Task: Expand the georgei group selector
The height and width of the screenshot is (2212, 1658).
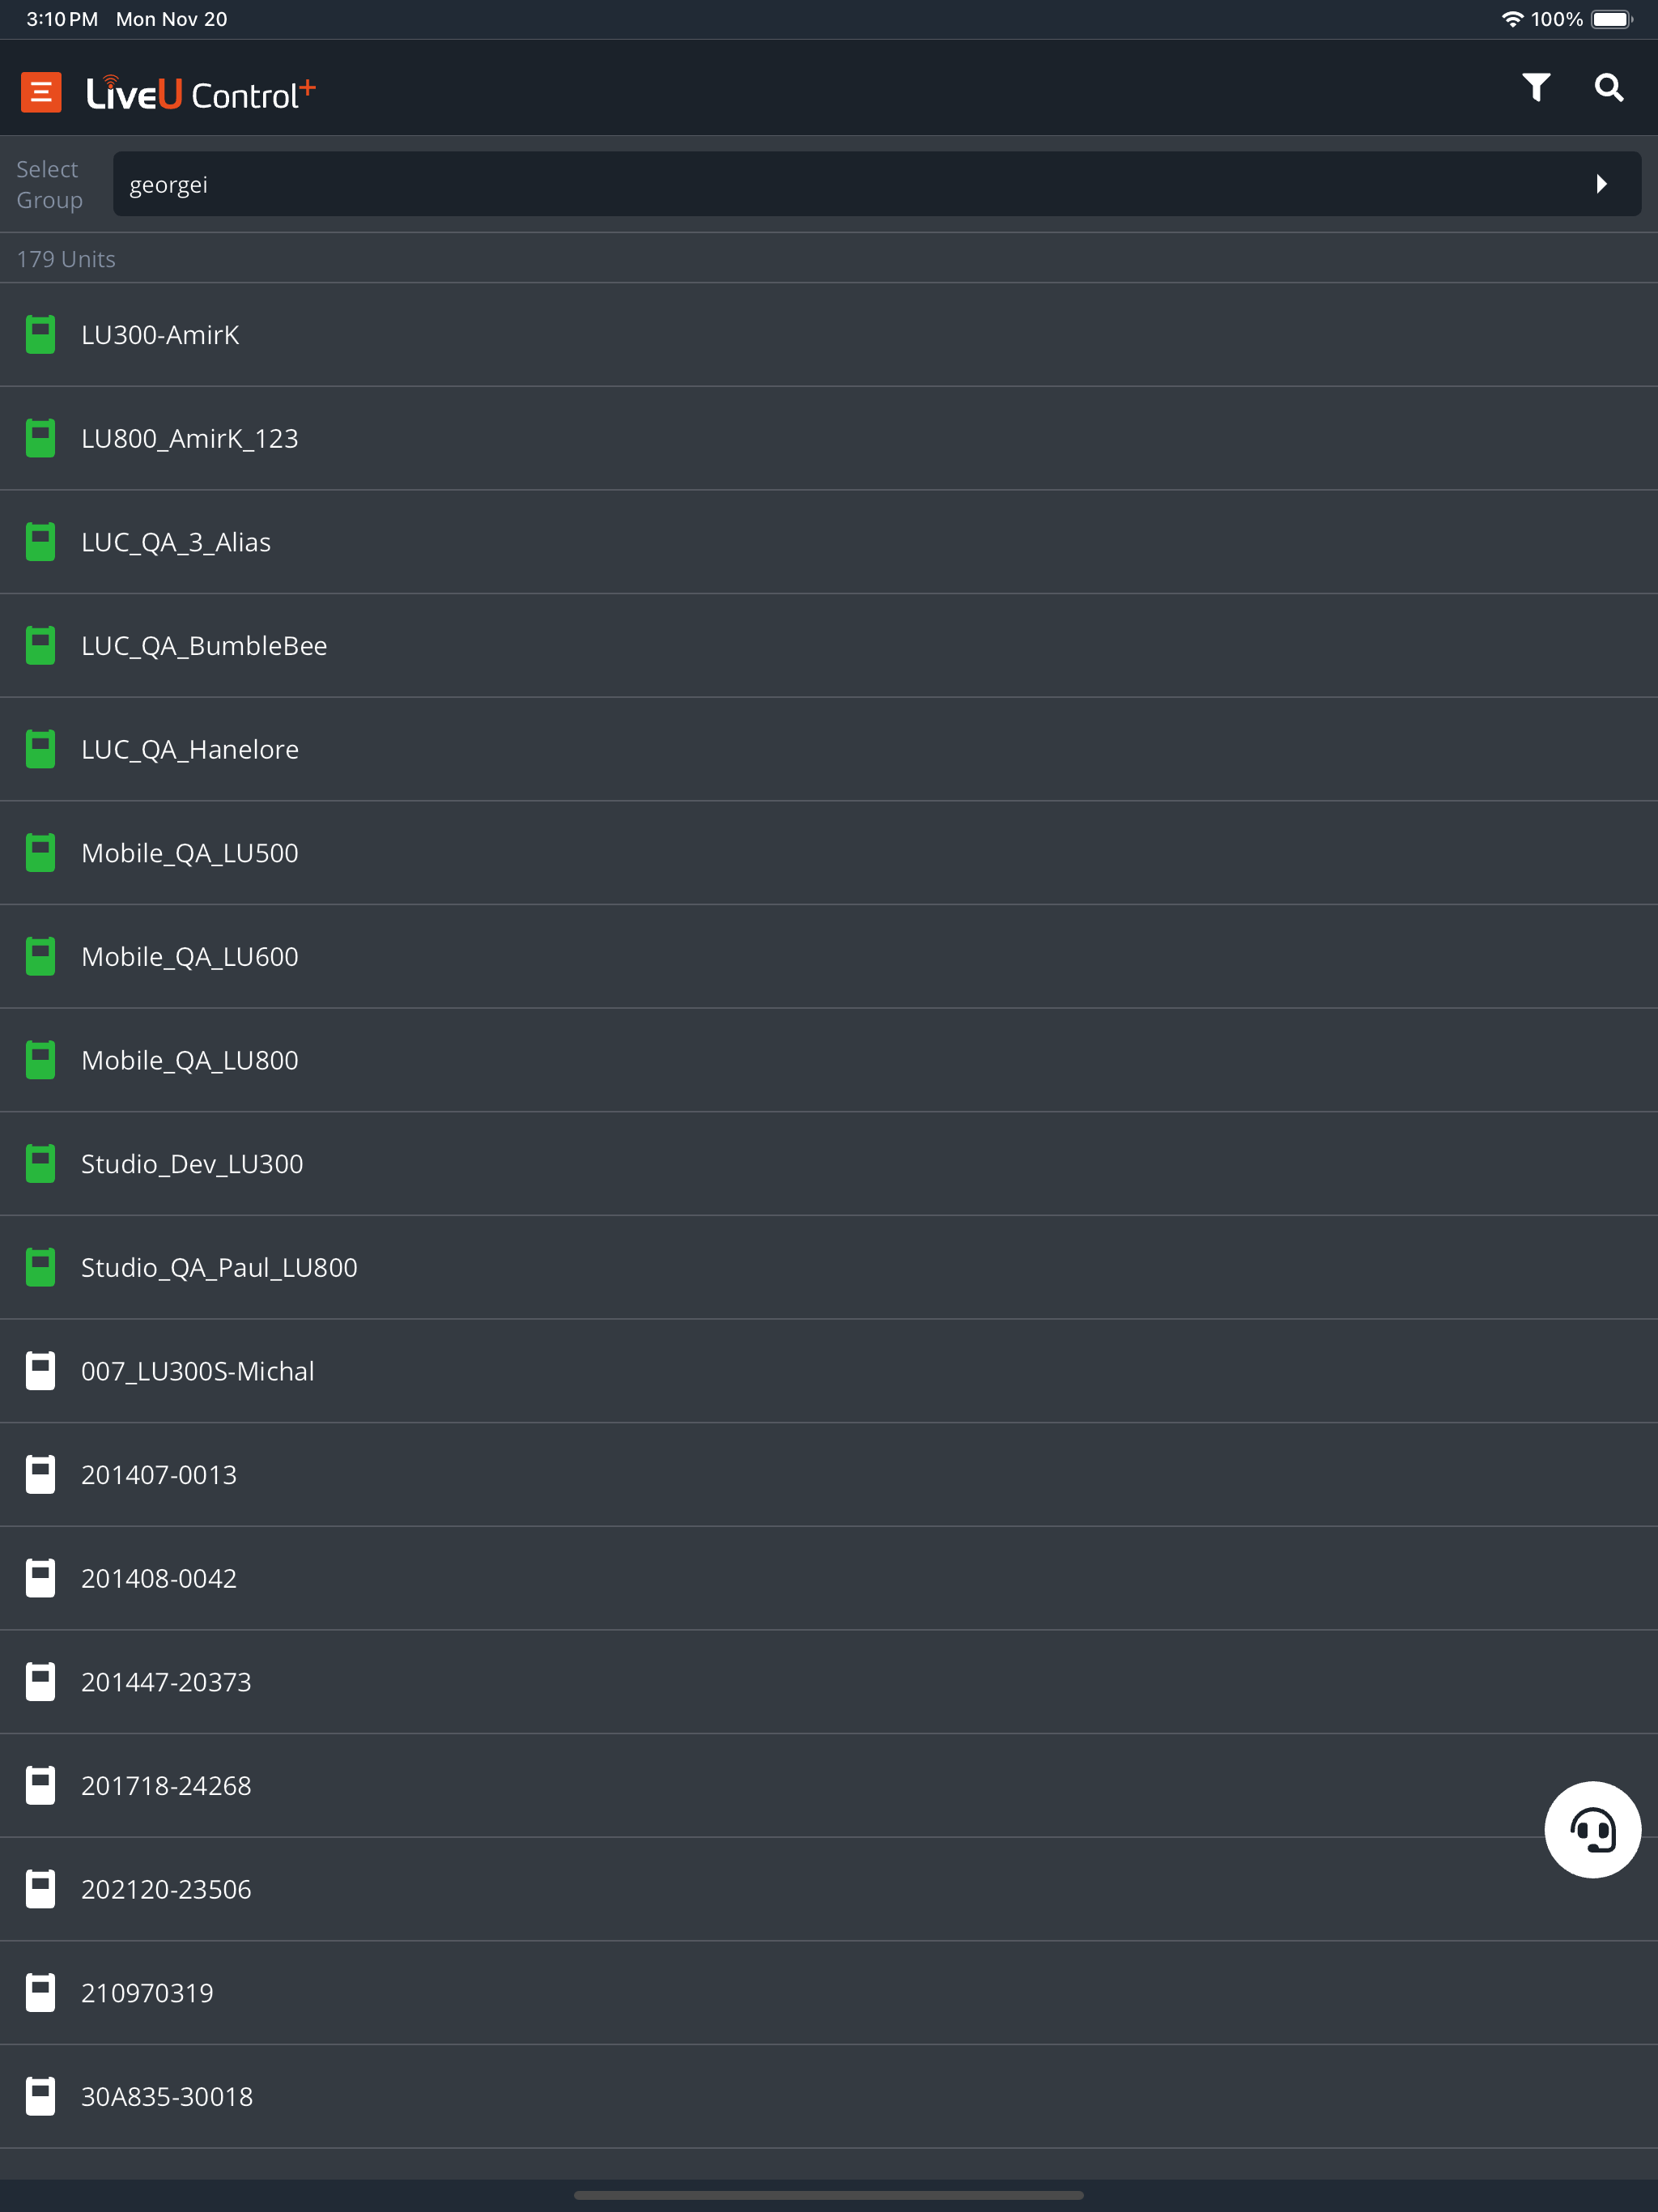Action: coord(877,184)
